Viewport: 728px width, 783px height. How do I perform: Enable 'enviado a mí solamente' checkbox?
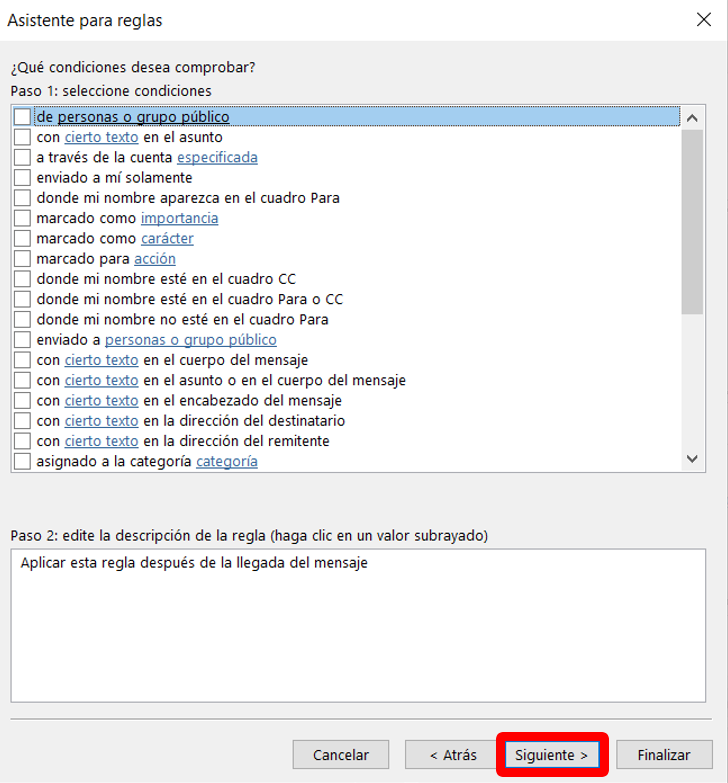point(22,178)
